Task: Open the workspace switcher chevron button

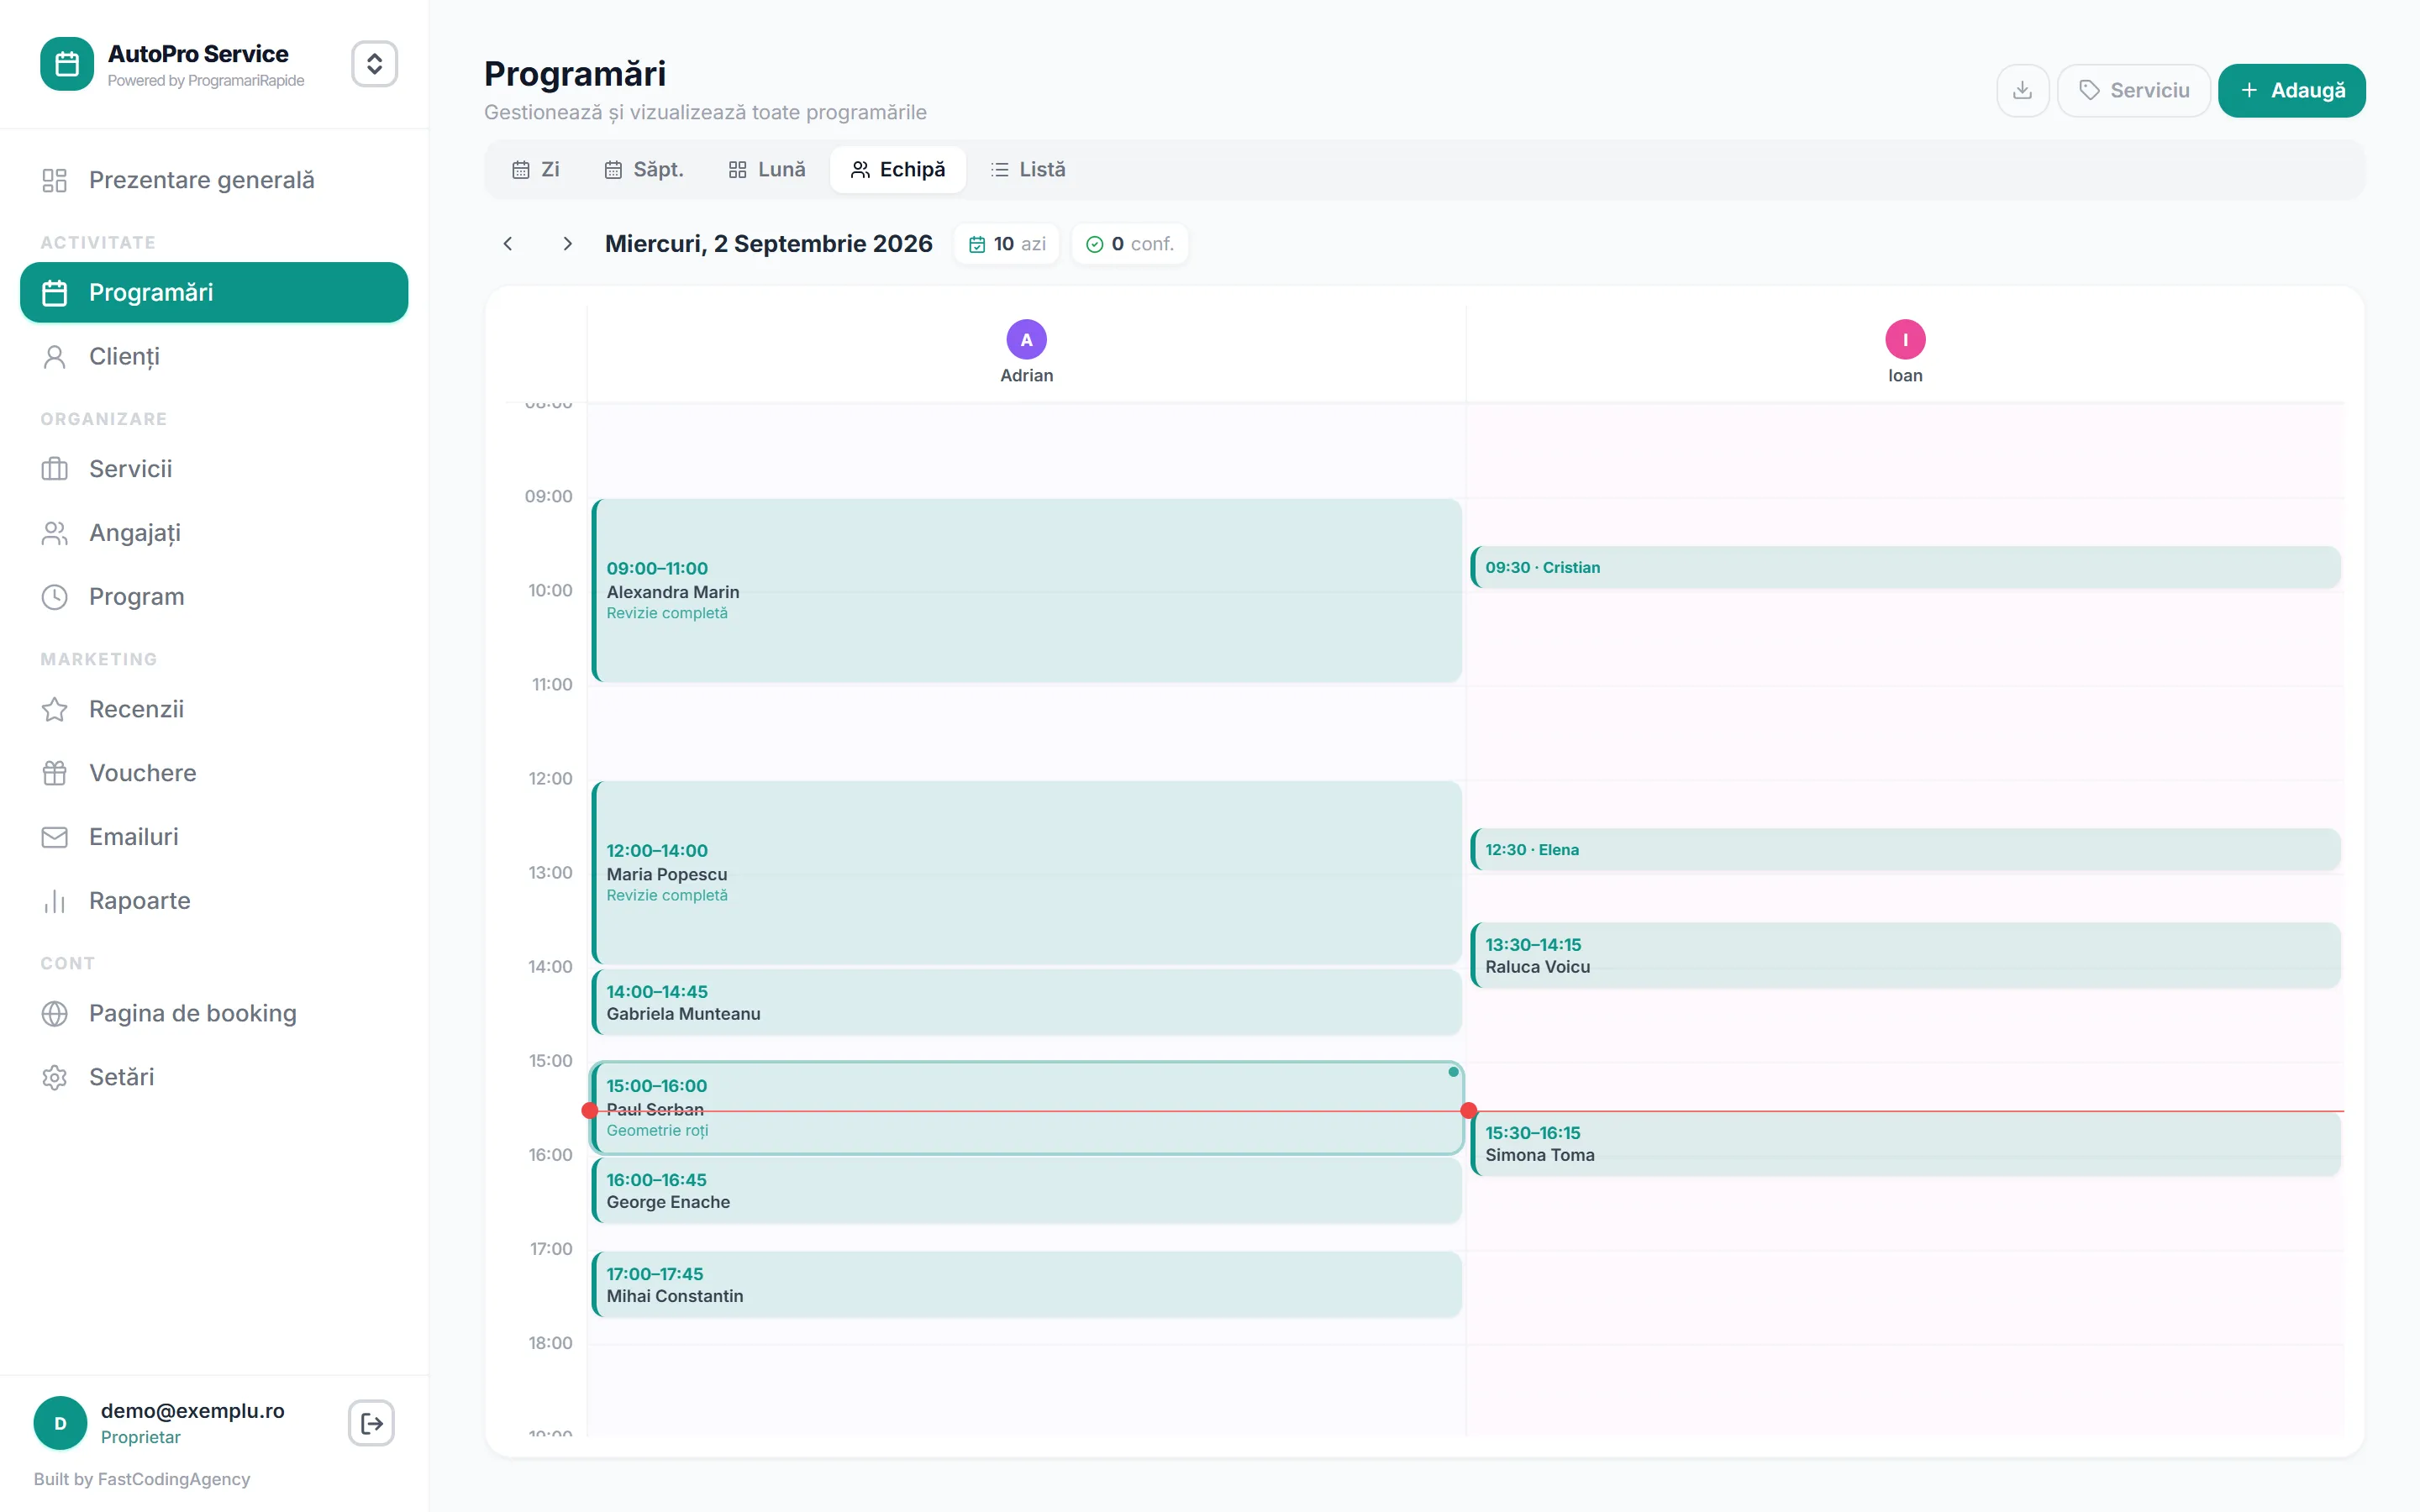Action: click(374, 64)
